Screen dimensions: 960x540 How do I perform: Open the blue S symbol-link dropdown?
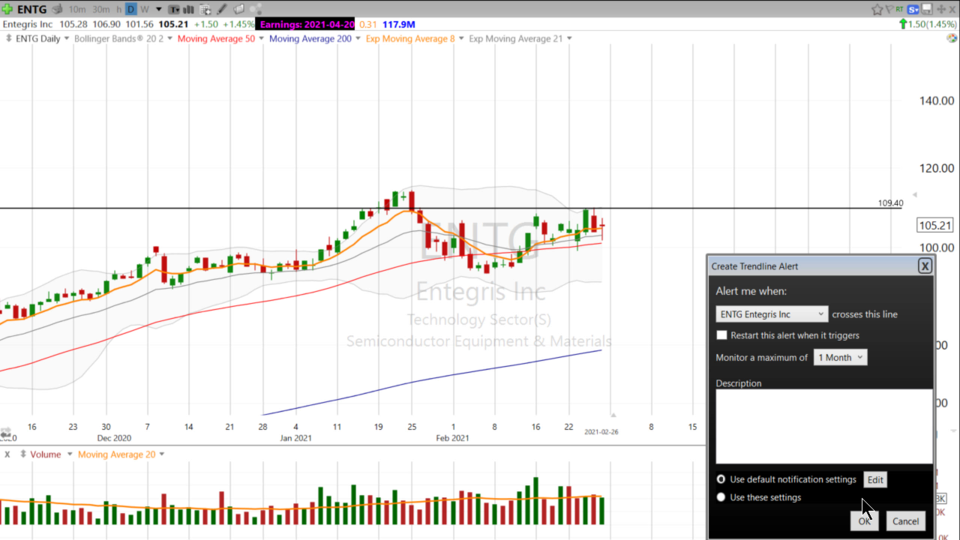coord(913,9)
